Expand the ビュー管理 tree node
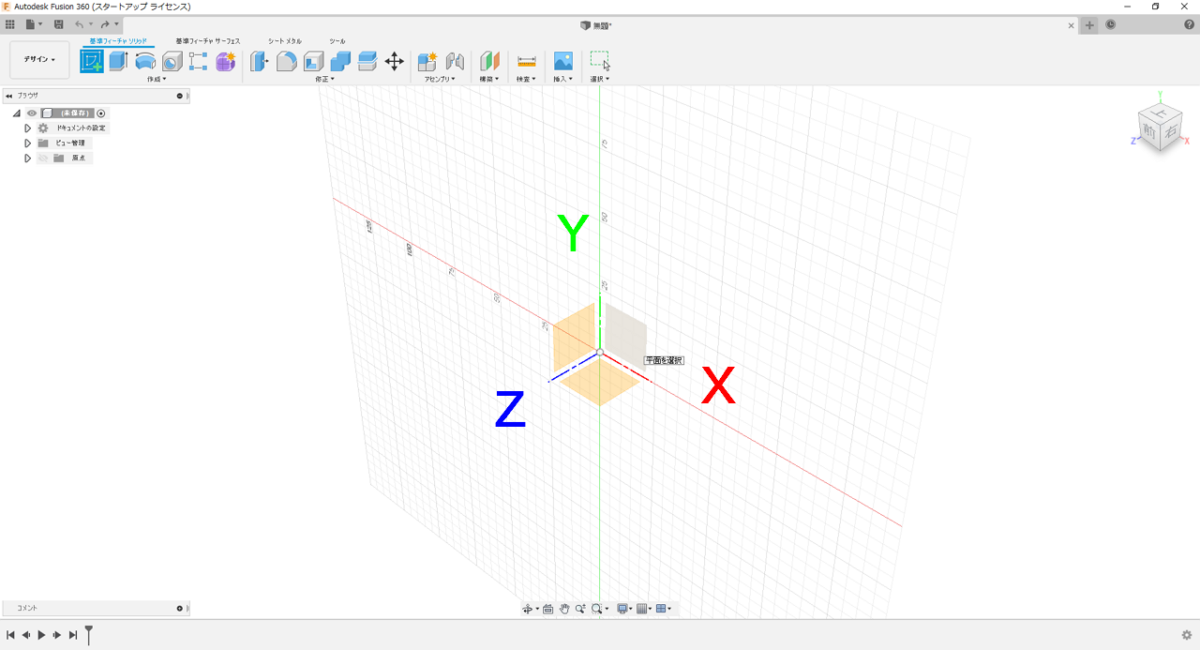This screenshot has height=650, width=1200. (28, 143)
